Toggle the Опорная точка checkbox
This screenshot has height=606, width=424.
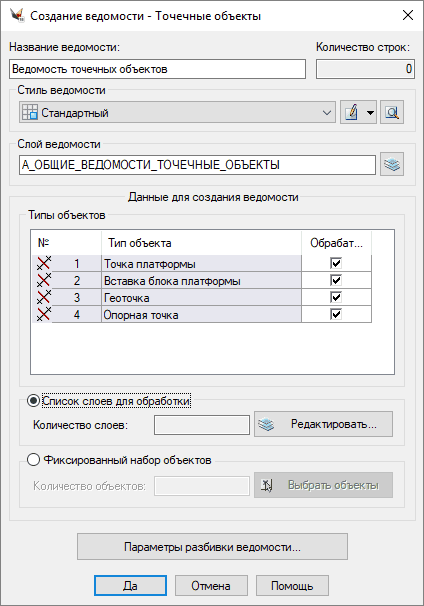pyautogui.click(x=336, y=314)
